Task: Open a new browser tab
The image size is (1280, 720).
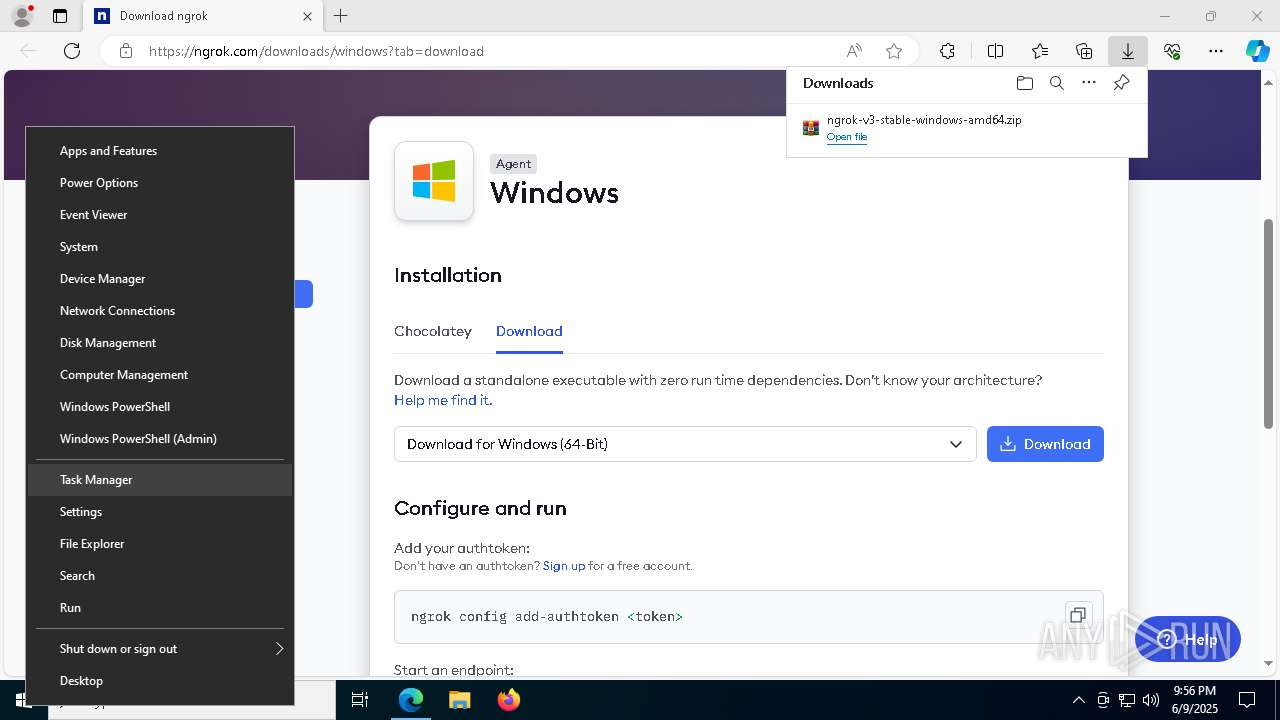Action: (340, 16)
